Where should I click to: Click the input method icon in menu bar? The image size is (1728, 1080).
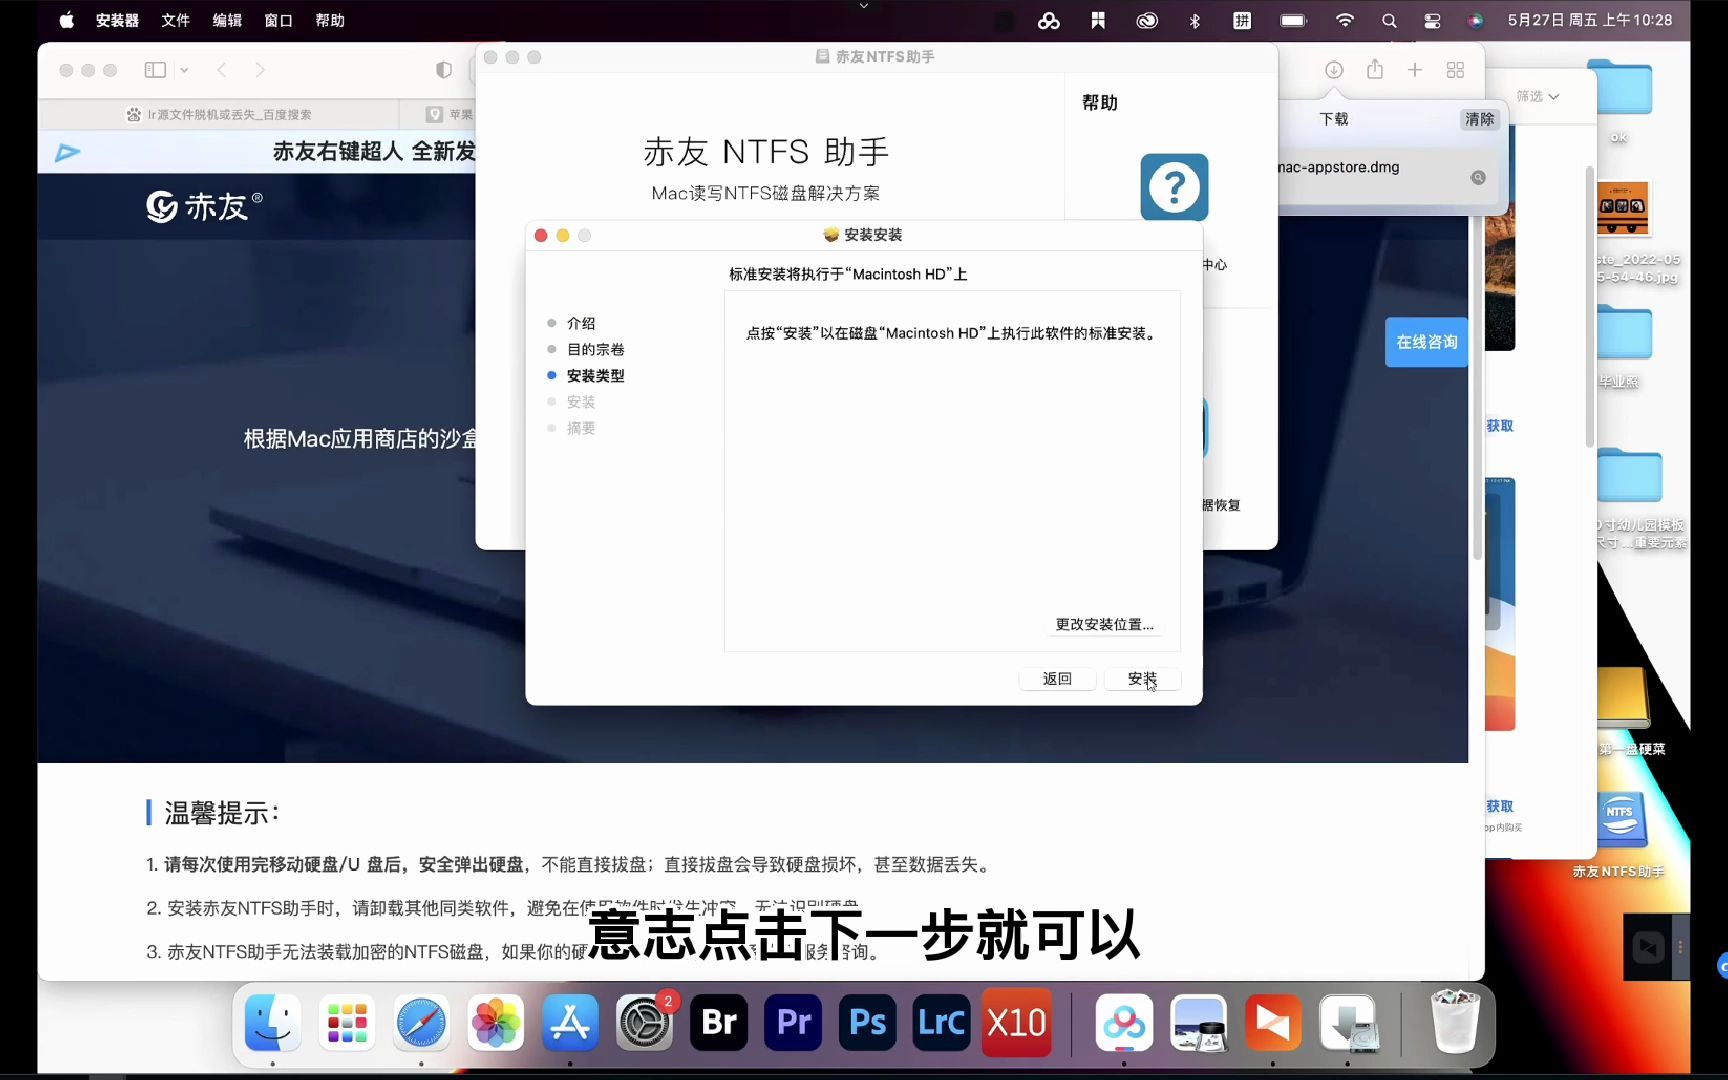coord(1242,20)
